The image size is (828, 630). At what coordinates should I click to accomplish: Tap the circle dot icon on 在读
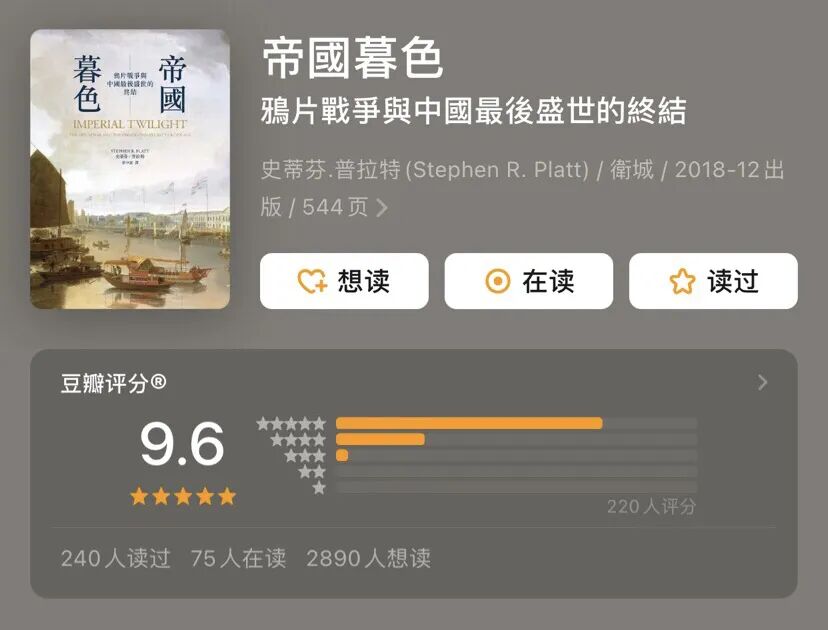point(497,281)
